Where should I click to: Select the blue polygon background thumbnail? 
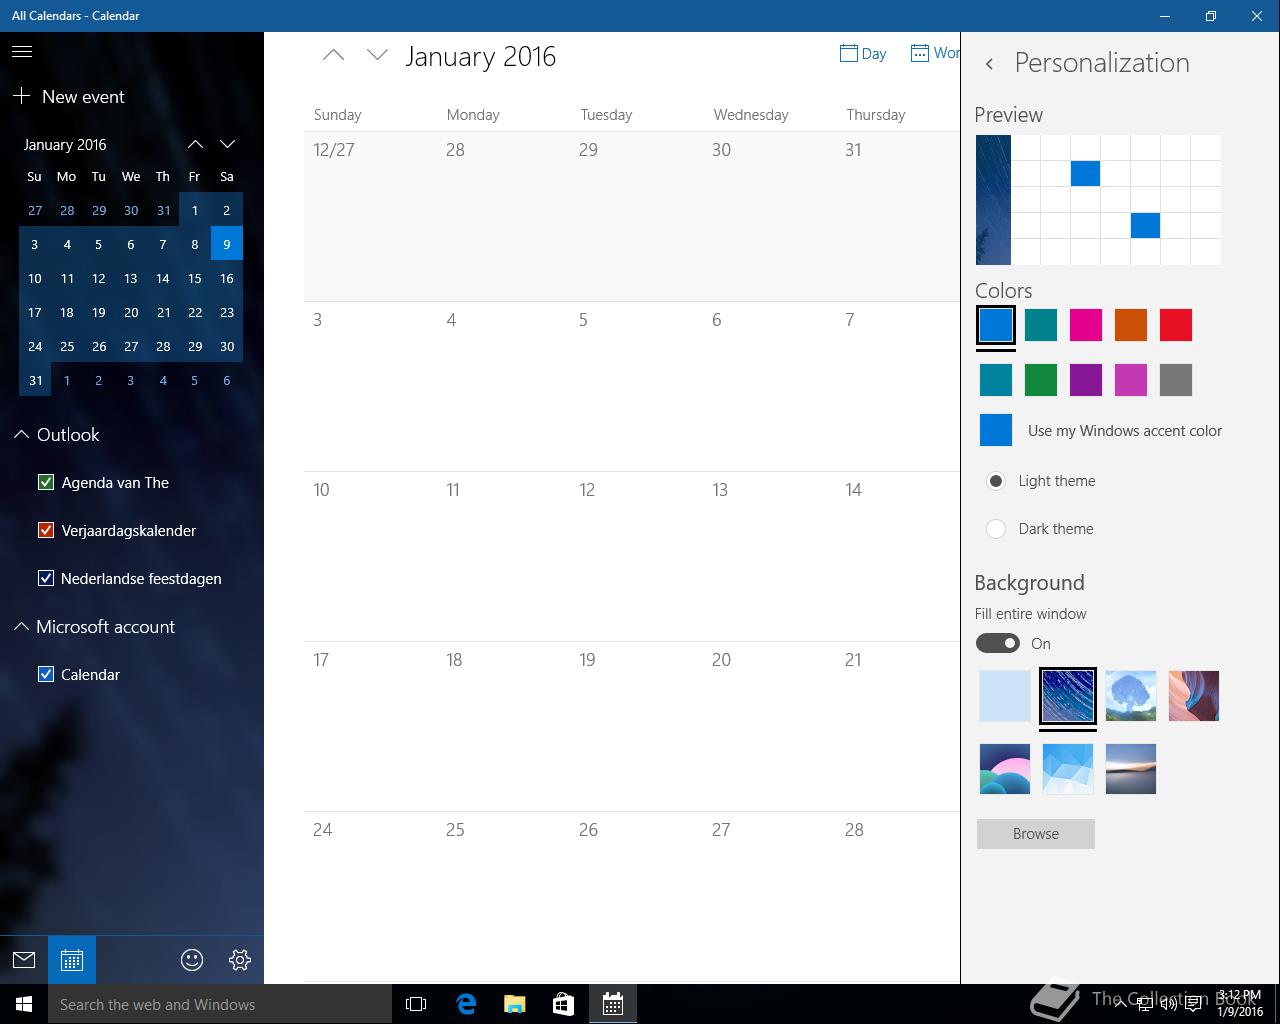tap(1068, 769)
